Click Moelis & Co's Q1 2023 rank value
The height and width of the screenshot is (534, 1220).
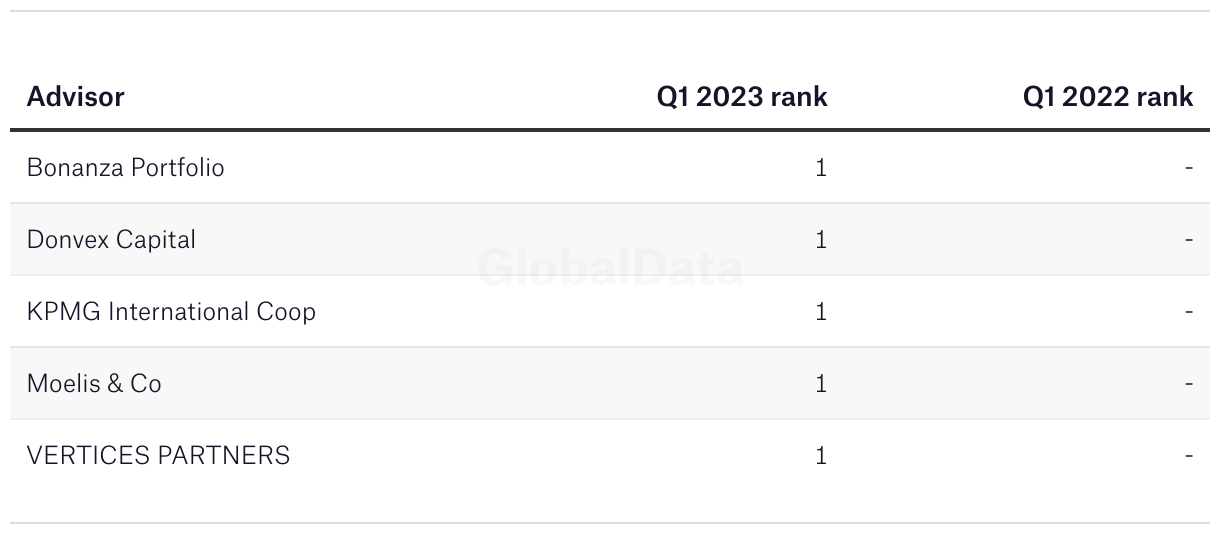821,383
